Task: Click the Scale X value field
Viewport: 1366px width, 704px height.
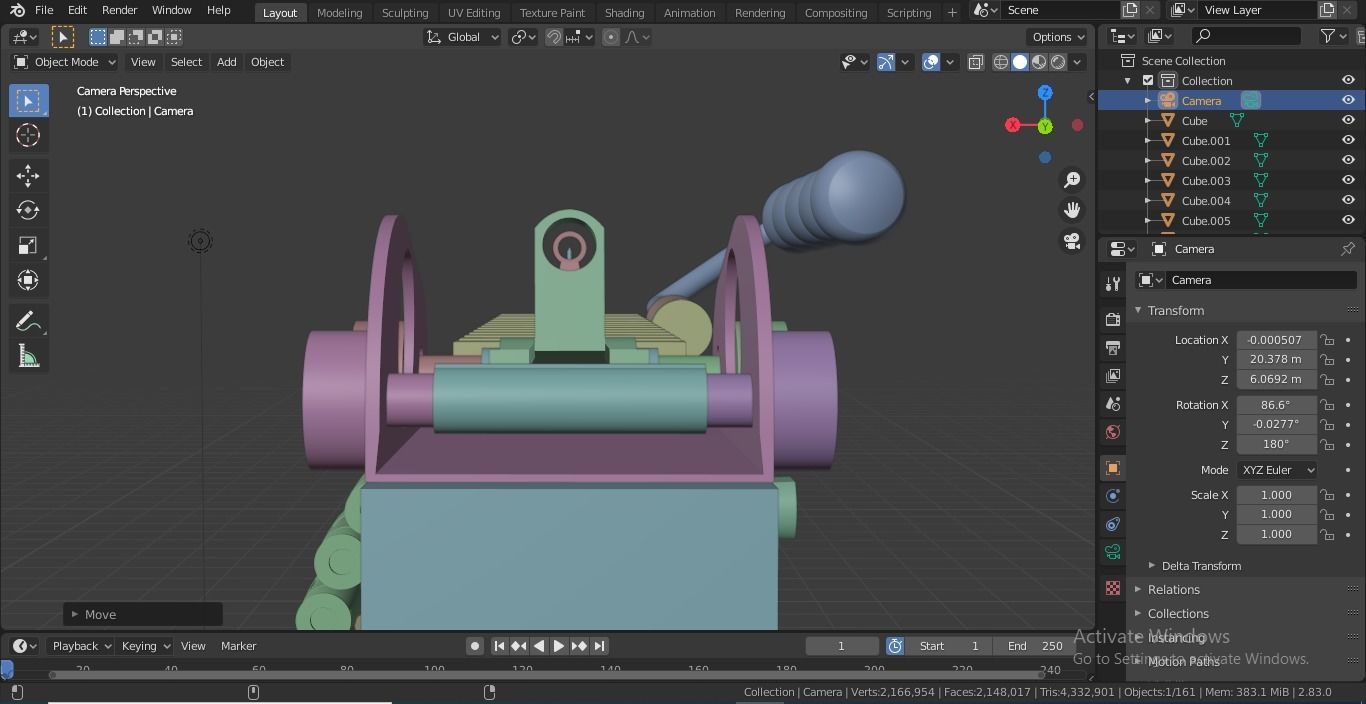Action: tap(1276, 495)
